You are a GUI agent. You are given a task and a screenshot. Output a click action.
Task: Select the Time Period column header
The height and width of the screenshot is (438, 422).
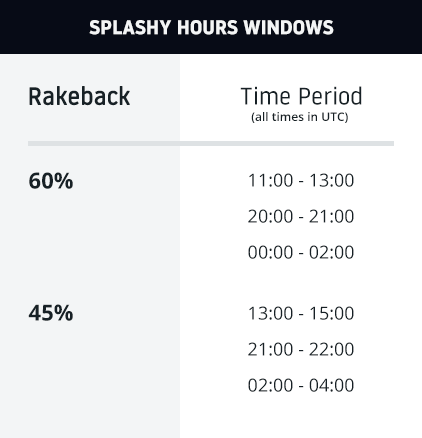(x=301, y=96)
